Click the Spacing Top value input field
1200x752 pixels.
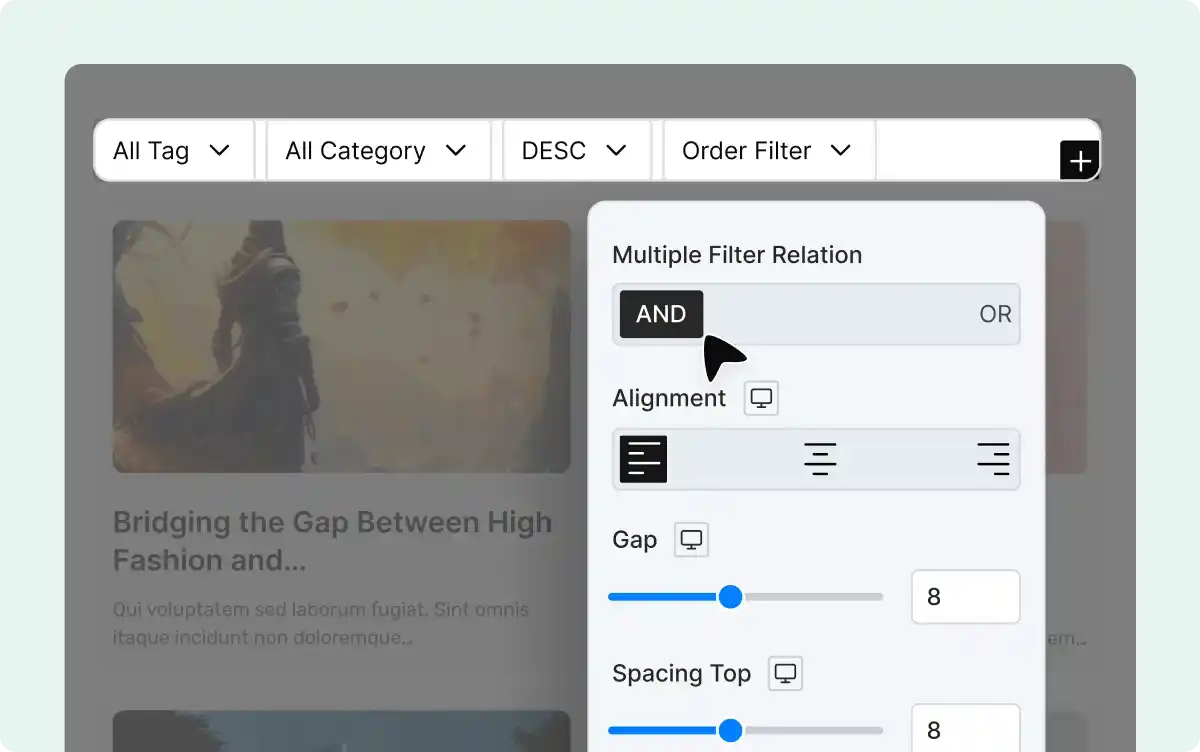tap(965, 730)
